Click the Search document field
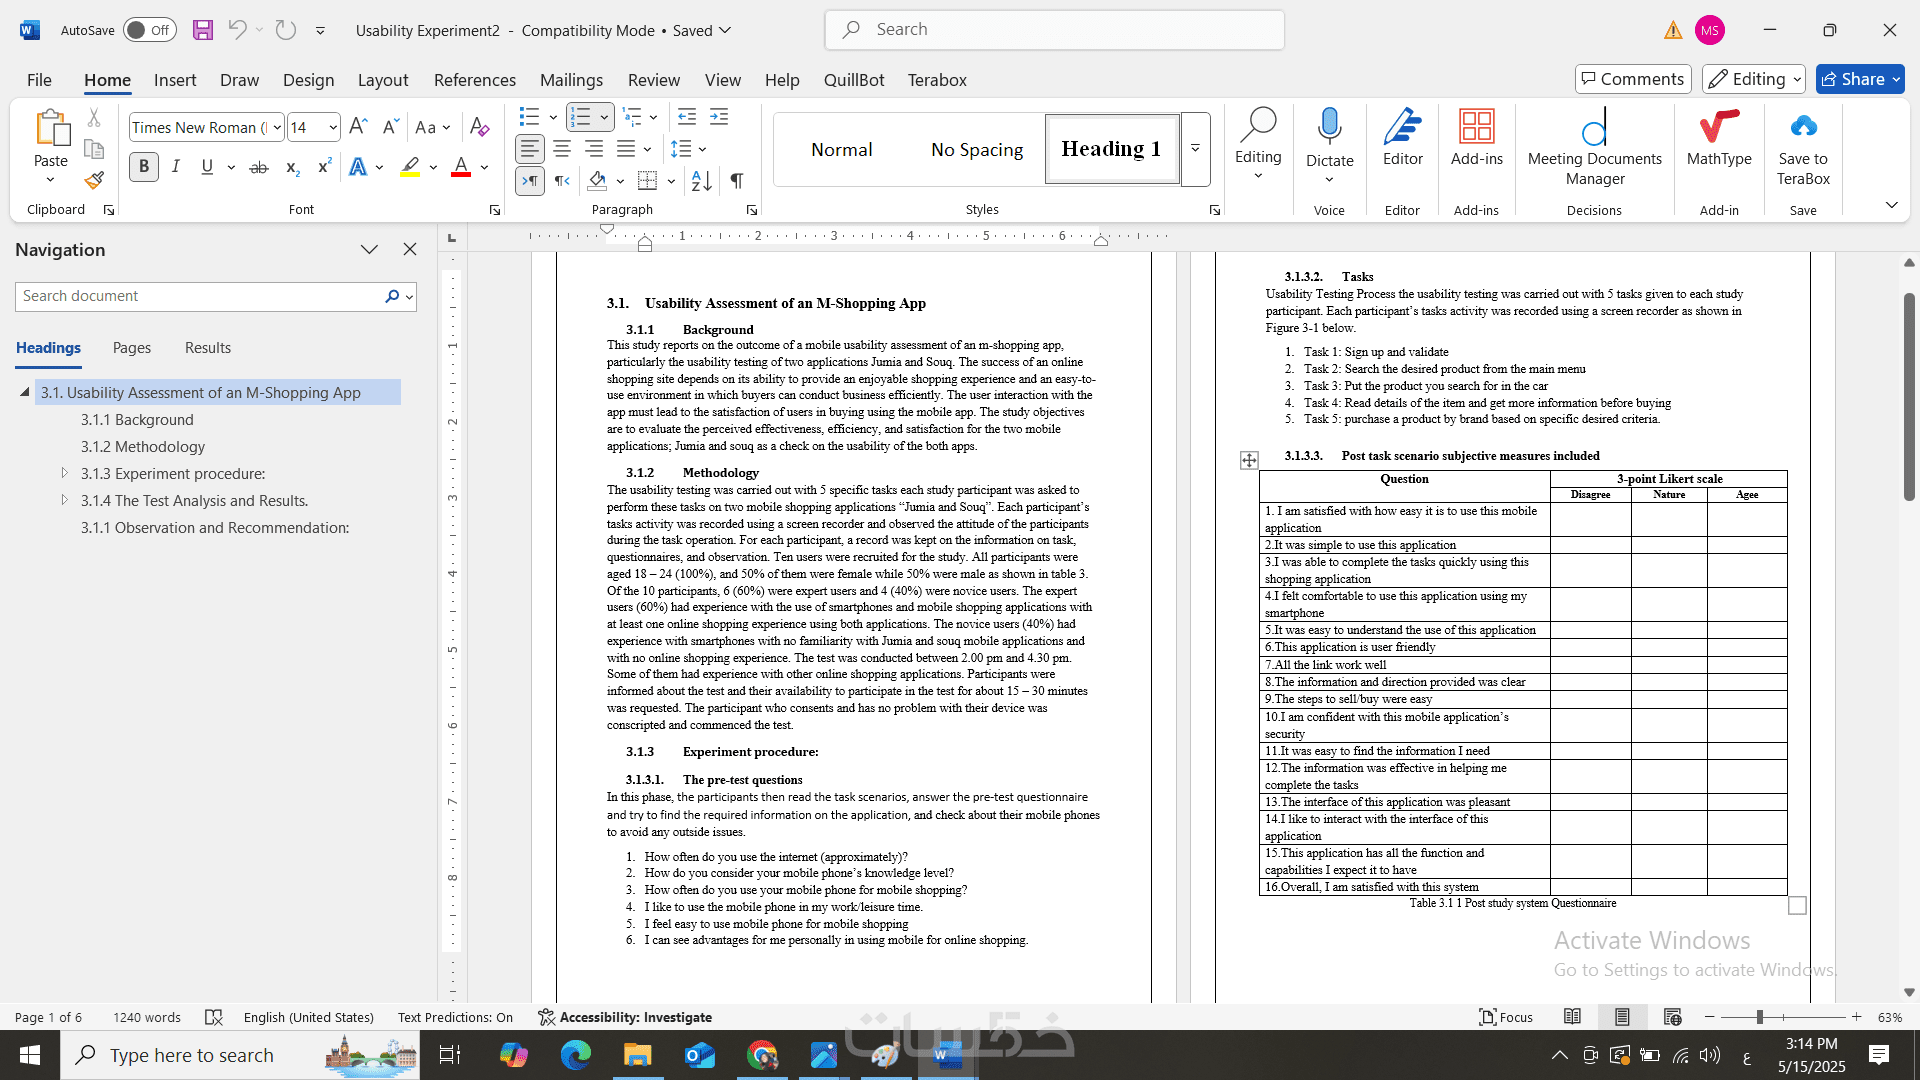The image size is (1920, 1080). (200, 296)
